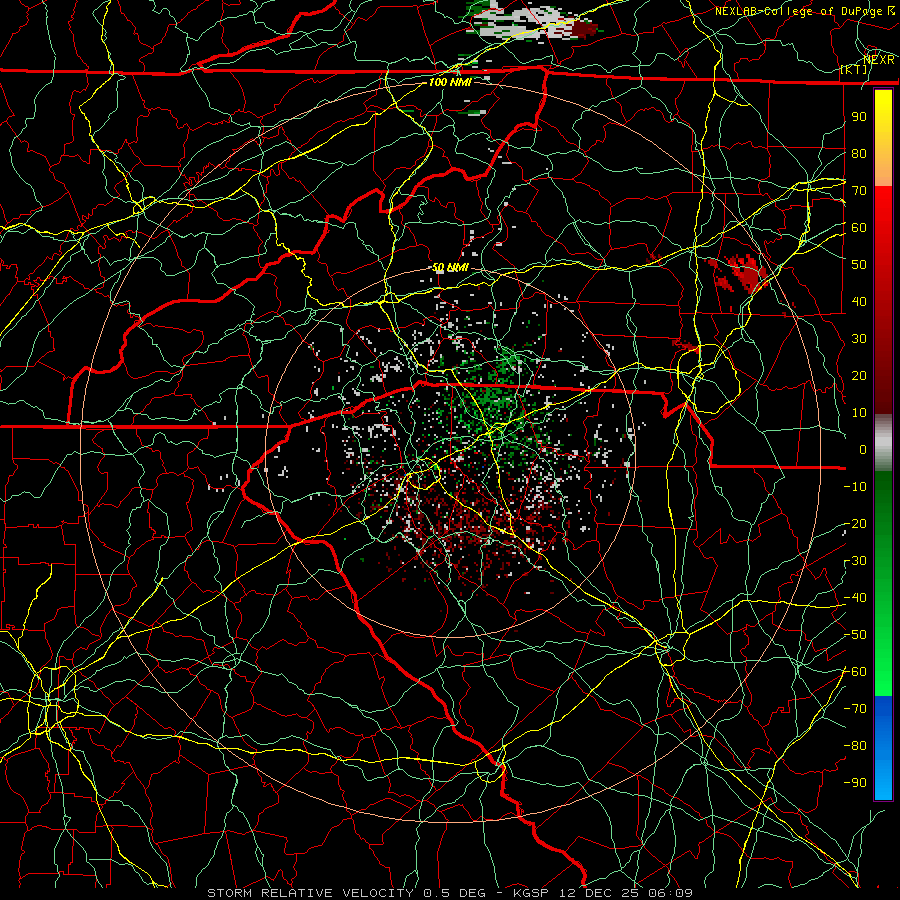
Task: Select the -40 value on velocity scale
Action: click(855, 598)
